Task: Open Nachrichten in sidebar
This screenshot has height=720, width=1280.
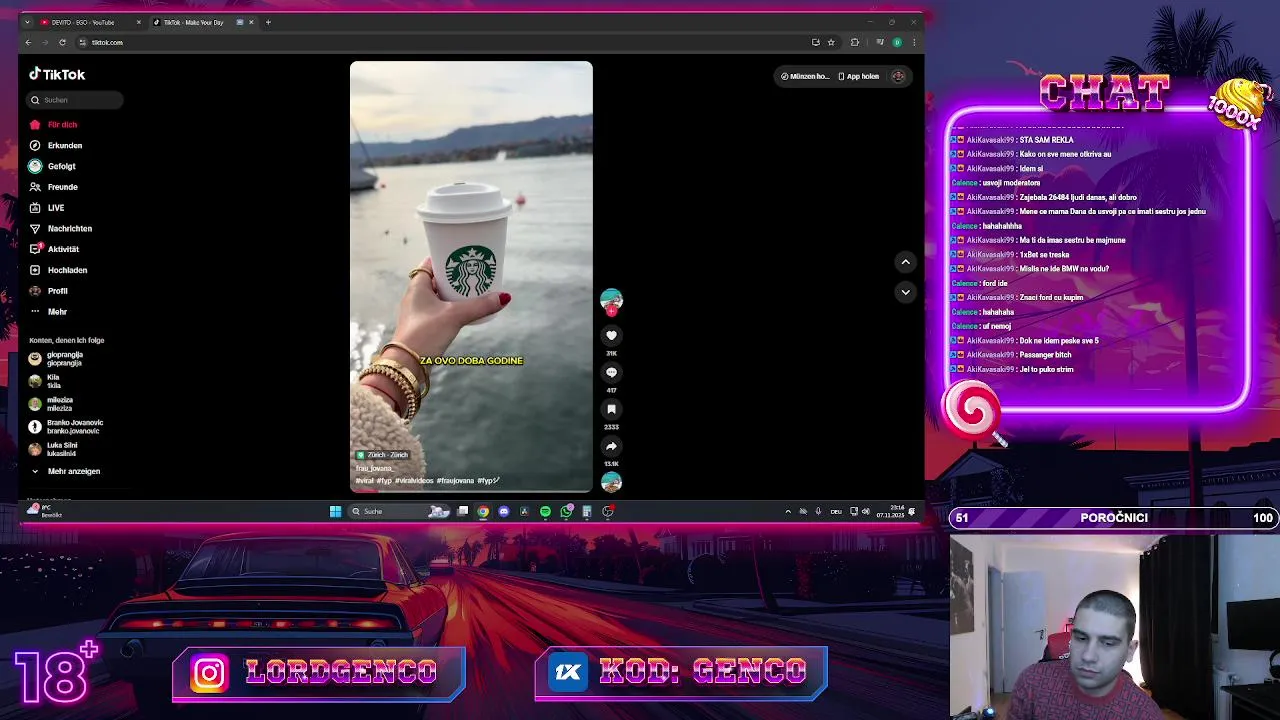Action: coord(61,229)
